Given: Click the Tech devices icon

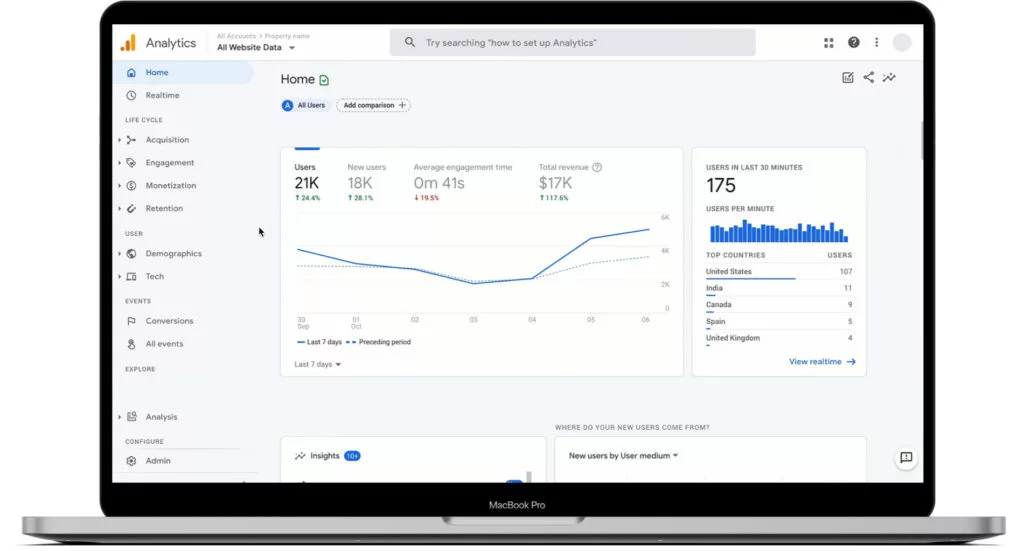Looking at the screenshot, I should coord(131,276).
